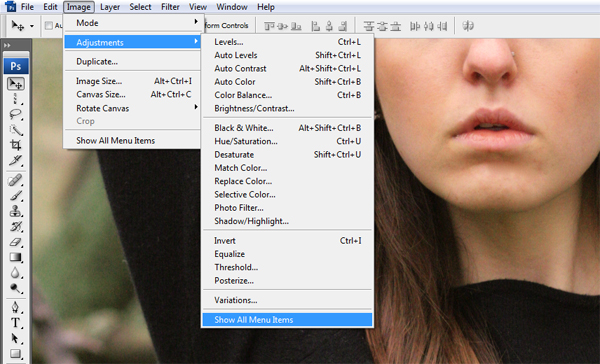The image size is (600, 364).
Task: Click the Auto-Align Layers icon
Action: click(x=468, y=26)
